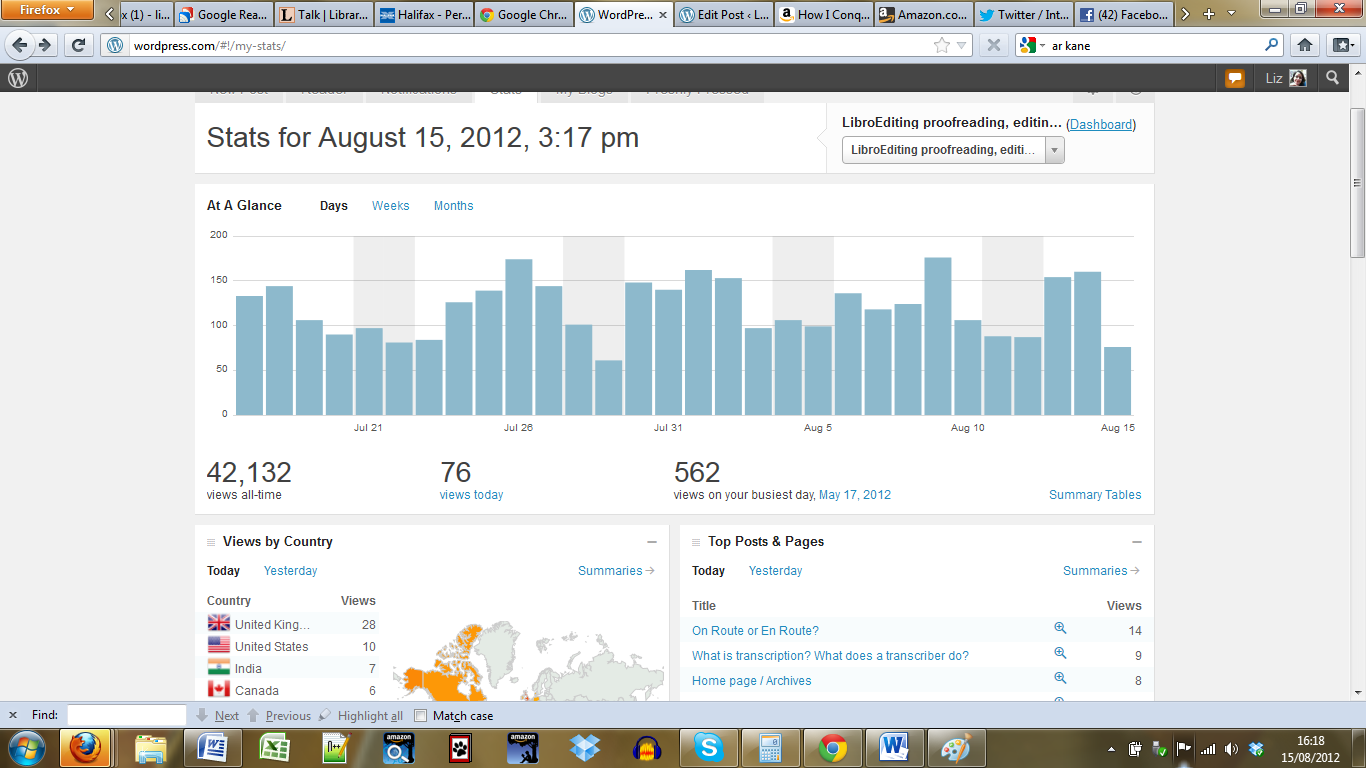Click the Find bar text field
Image resolution: width=1366 pixels, height=768 pixels.
click(x=126, y=716)
